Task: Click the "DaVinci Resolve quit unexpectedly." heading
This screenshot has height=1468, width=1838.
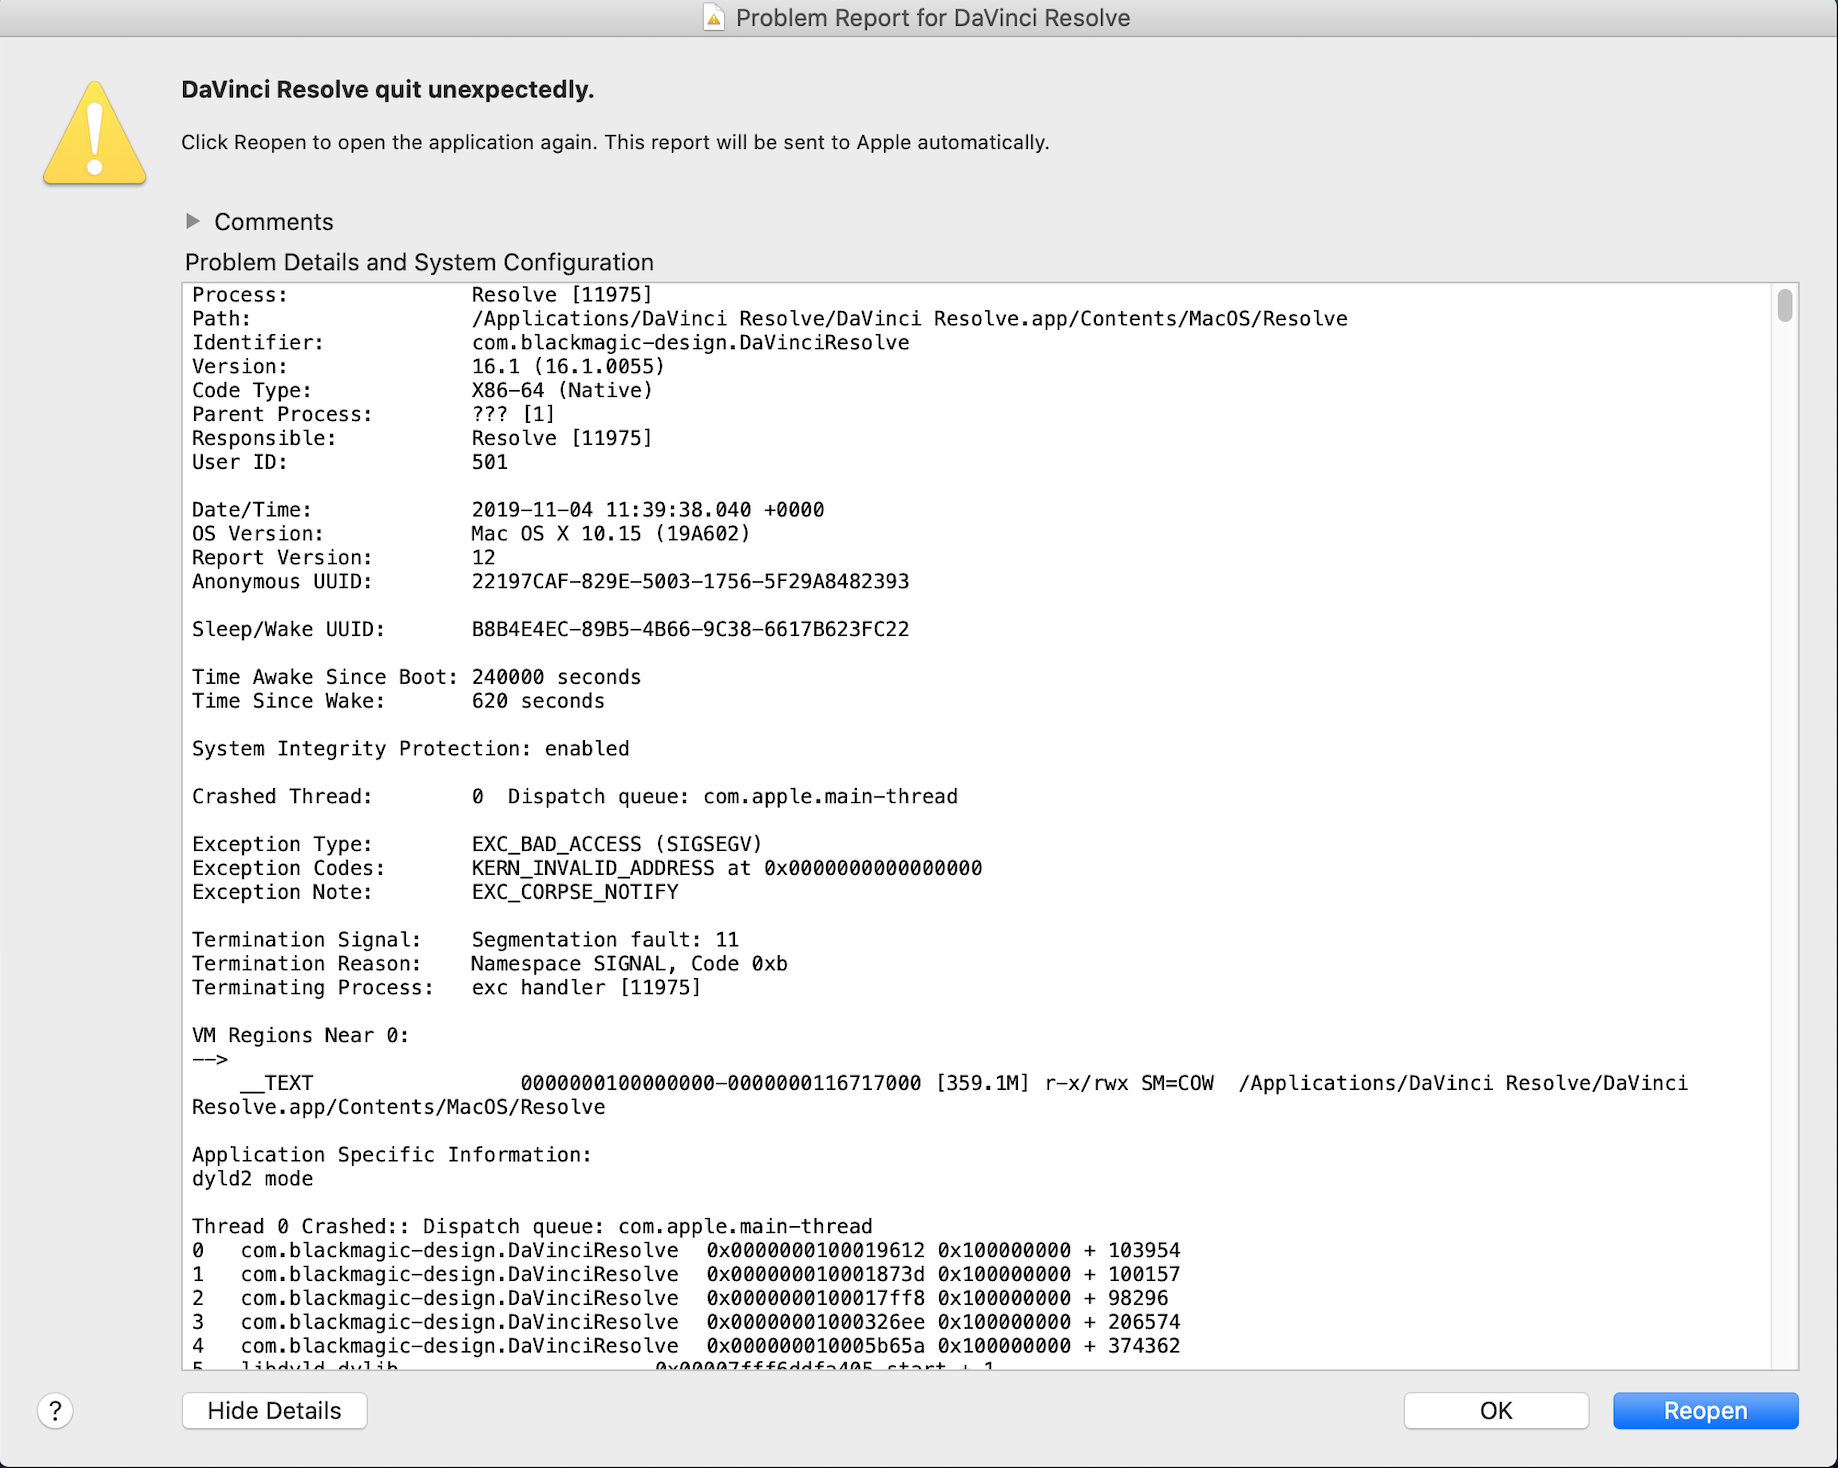Action: point(388,90)
